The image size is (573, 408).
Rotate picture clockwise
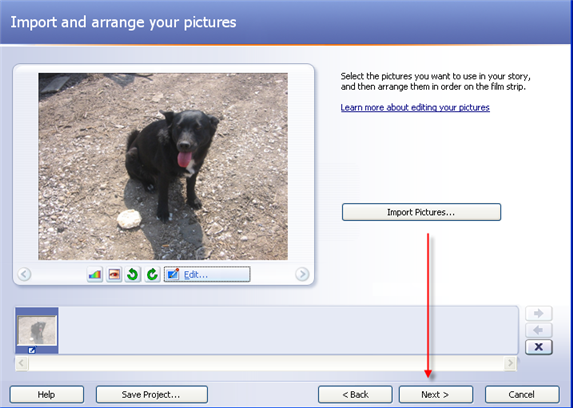[x=152, y=274]
